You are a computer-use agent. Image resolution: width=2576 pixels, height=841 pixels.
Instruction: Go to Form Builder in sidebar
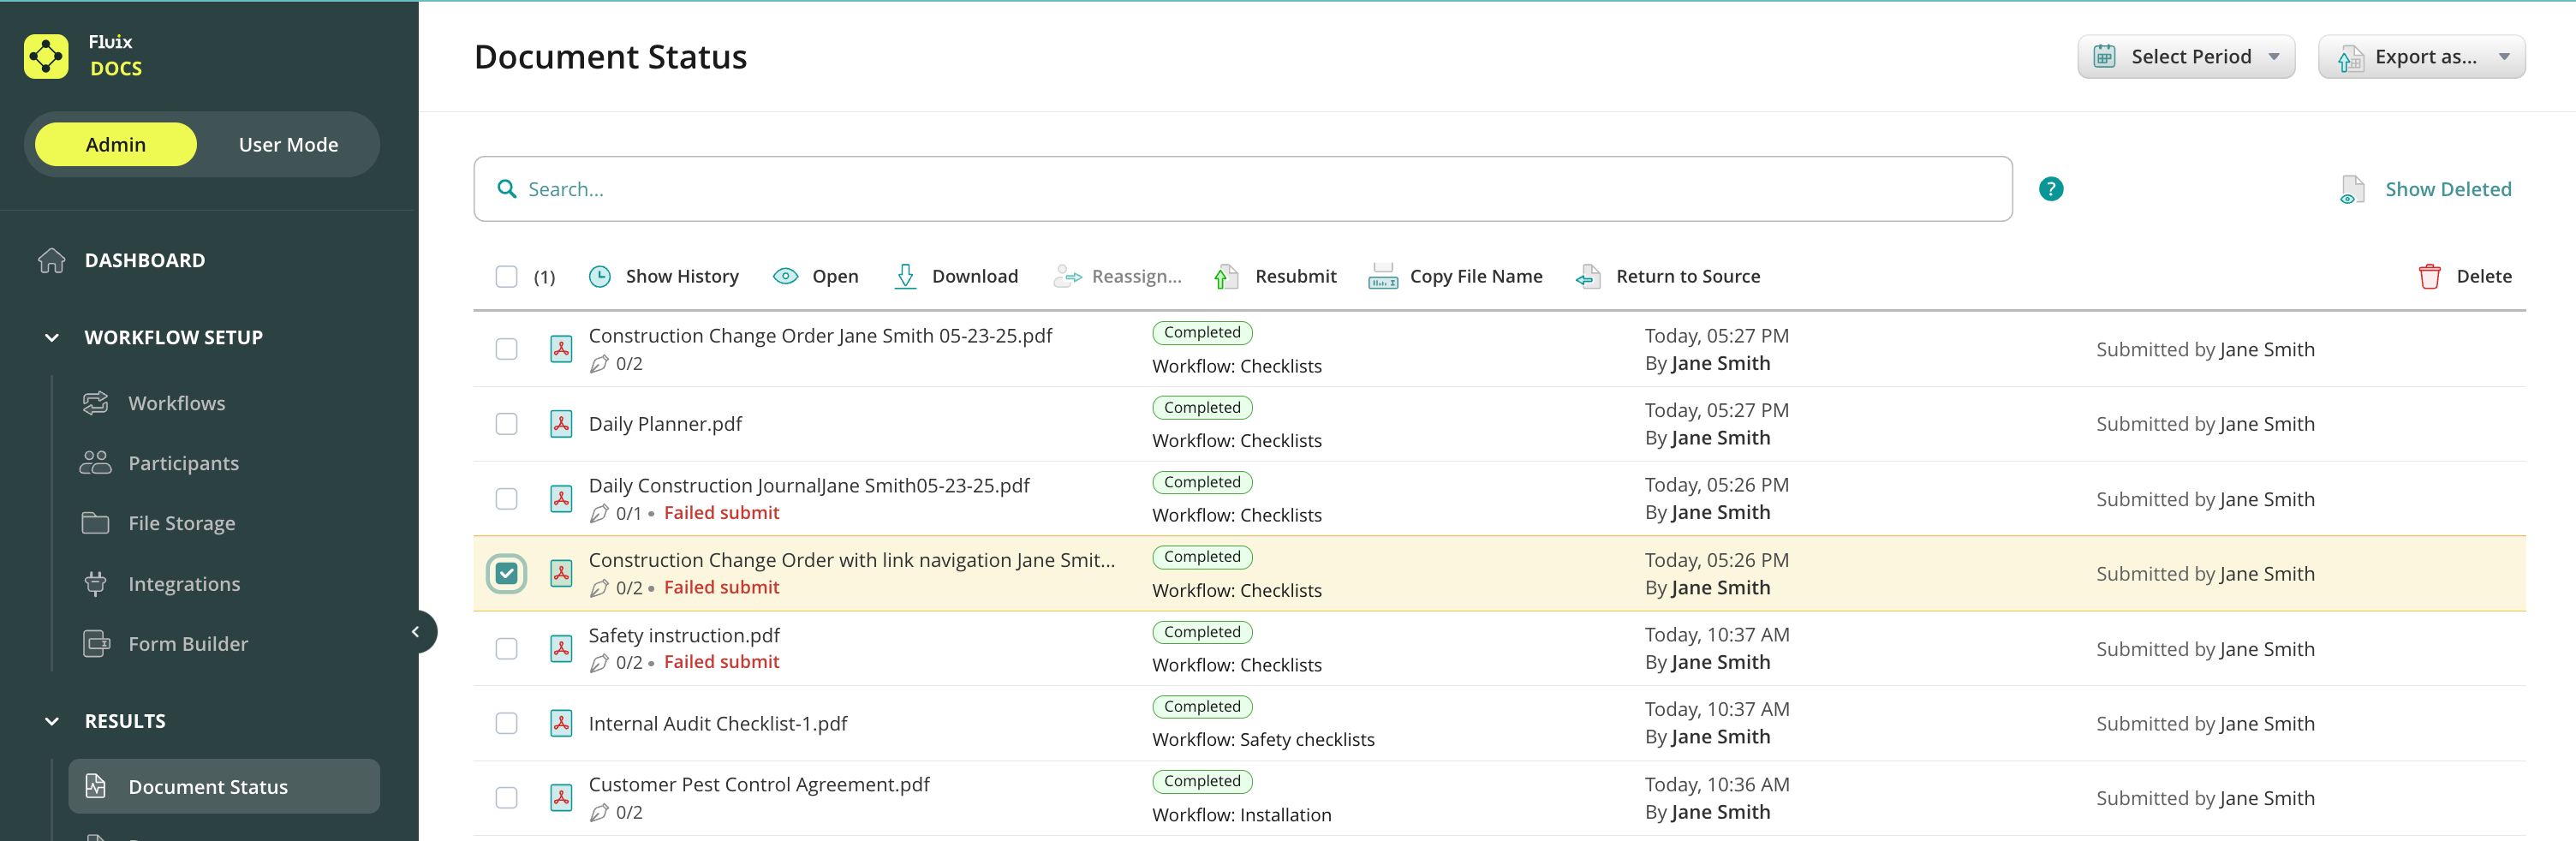pos(187,644)
